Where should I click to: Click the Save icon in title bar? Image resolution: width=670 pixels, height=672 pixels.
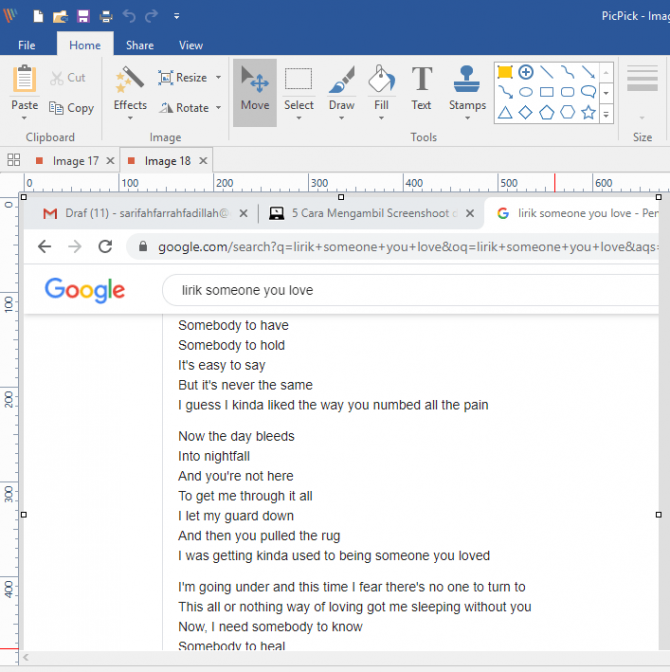click(83, 16)
